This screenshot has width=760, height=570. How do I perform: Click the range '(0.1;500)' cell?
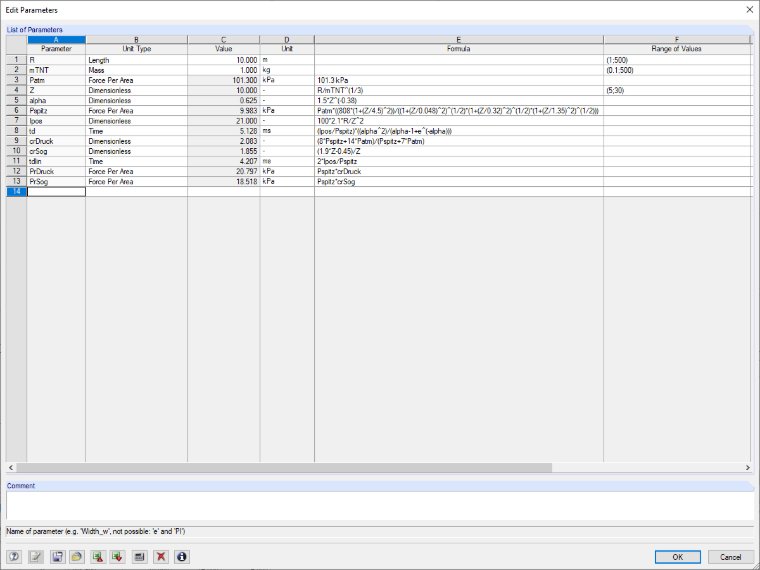click(x=677, y=70)
